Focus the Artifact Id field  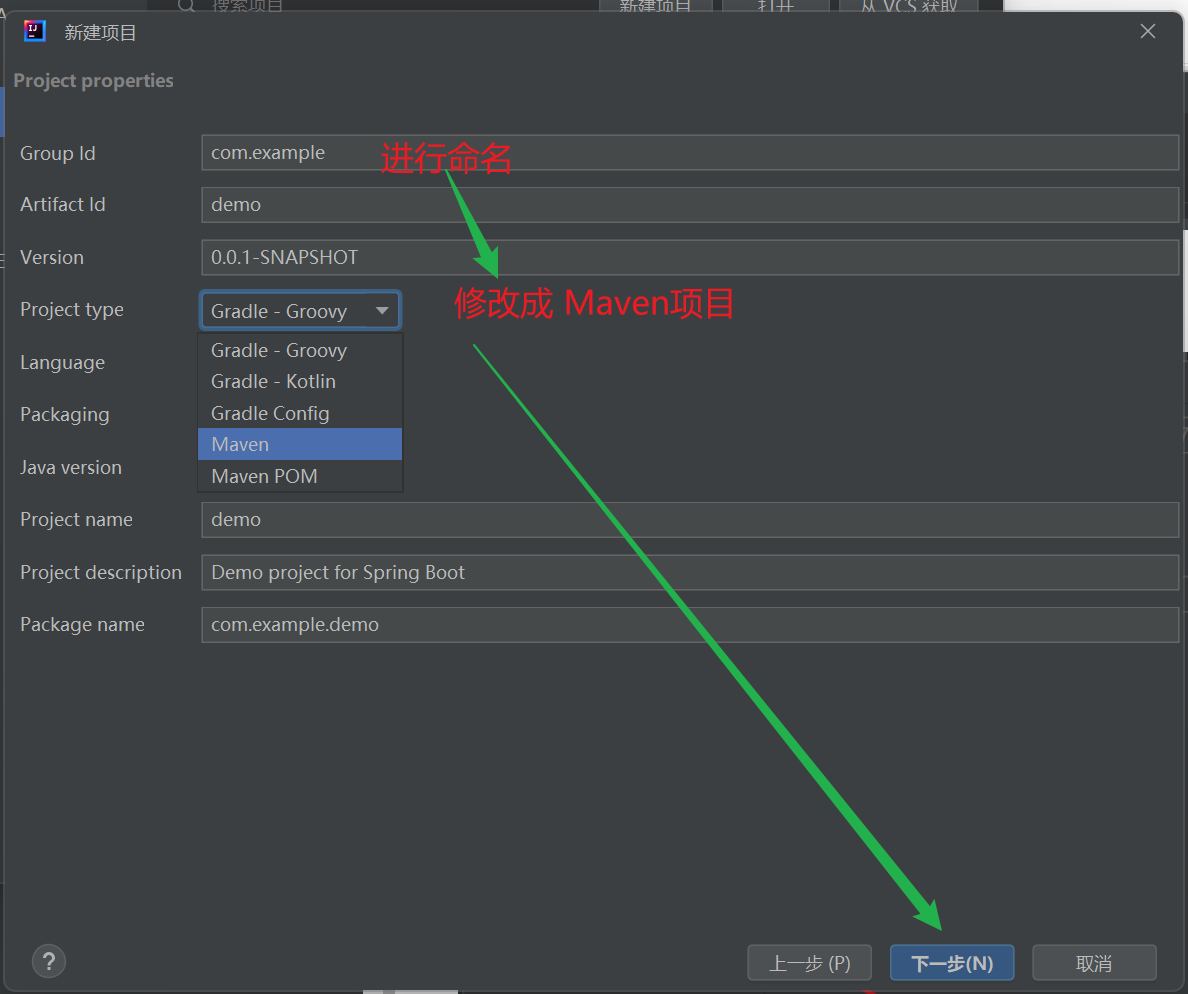coord(689,205)
